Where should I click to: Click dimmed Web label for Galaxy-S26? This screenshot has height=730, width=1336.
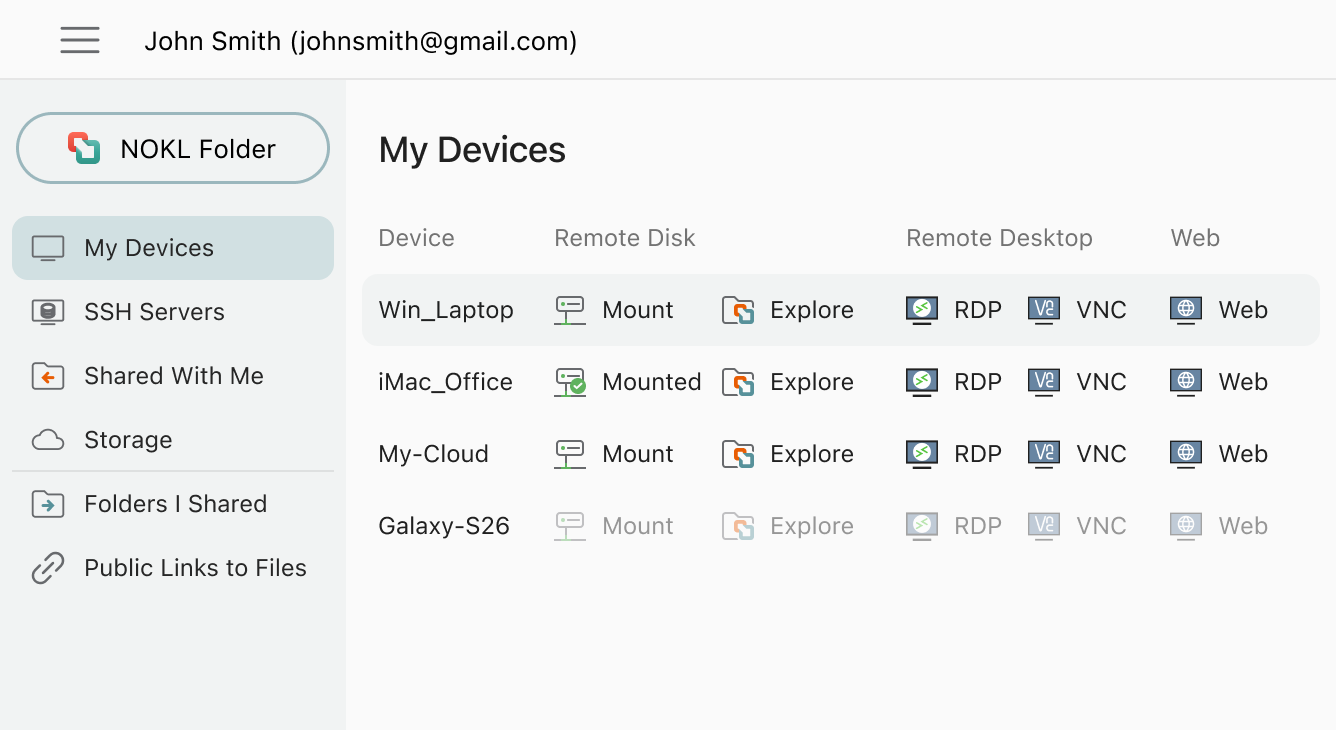pos(1243,526)
